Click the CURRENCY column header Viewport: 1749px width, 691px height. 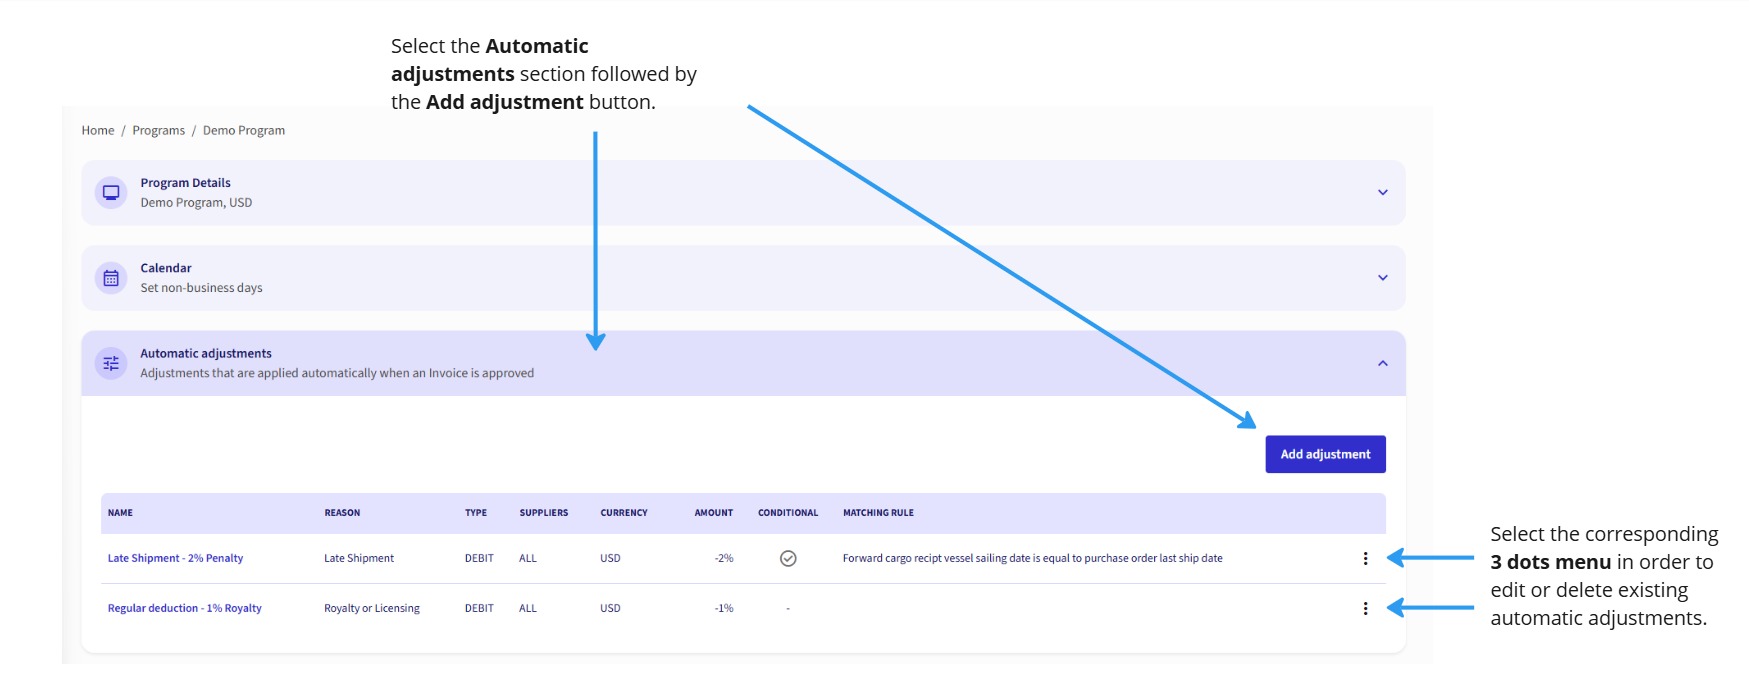[623, 512]
